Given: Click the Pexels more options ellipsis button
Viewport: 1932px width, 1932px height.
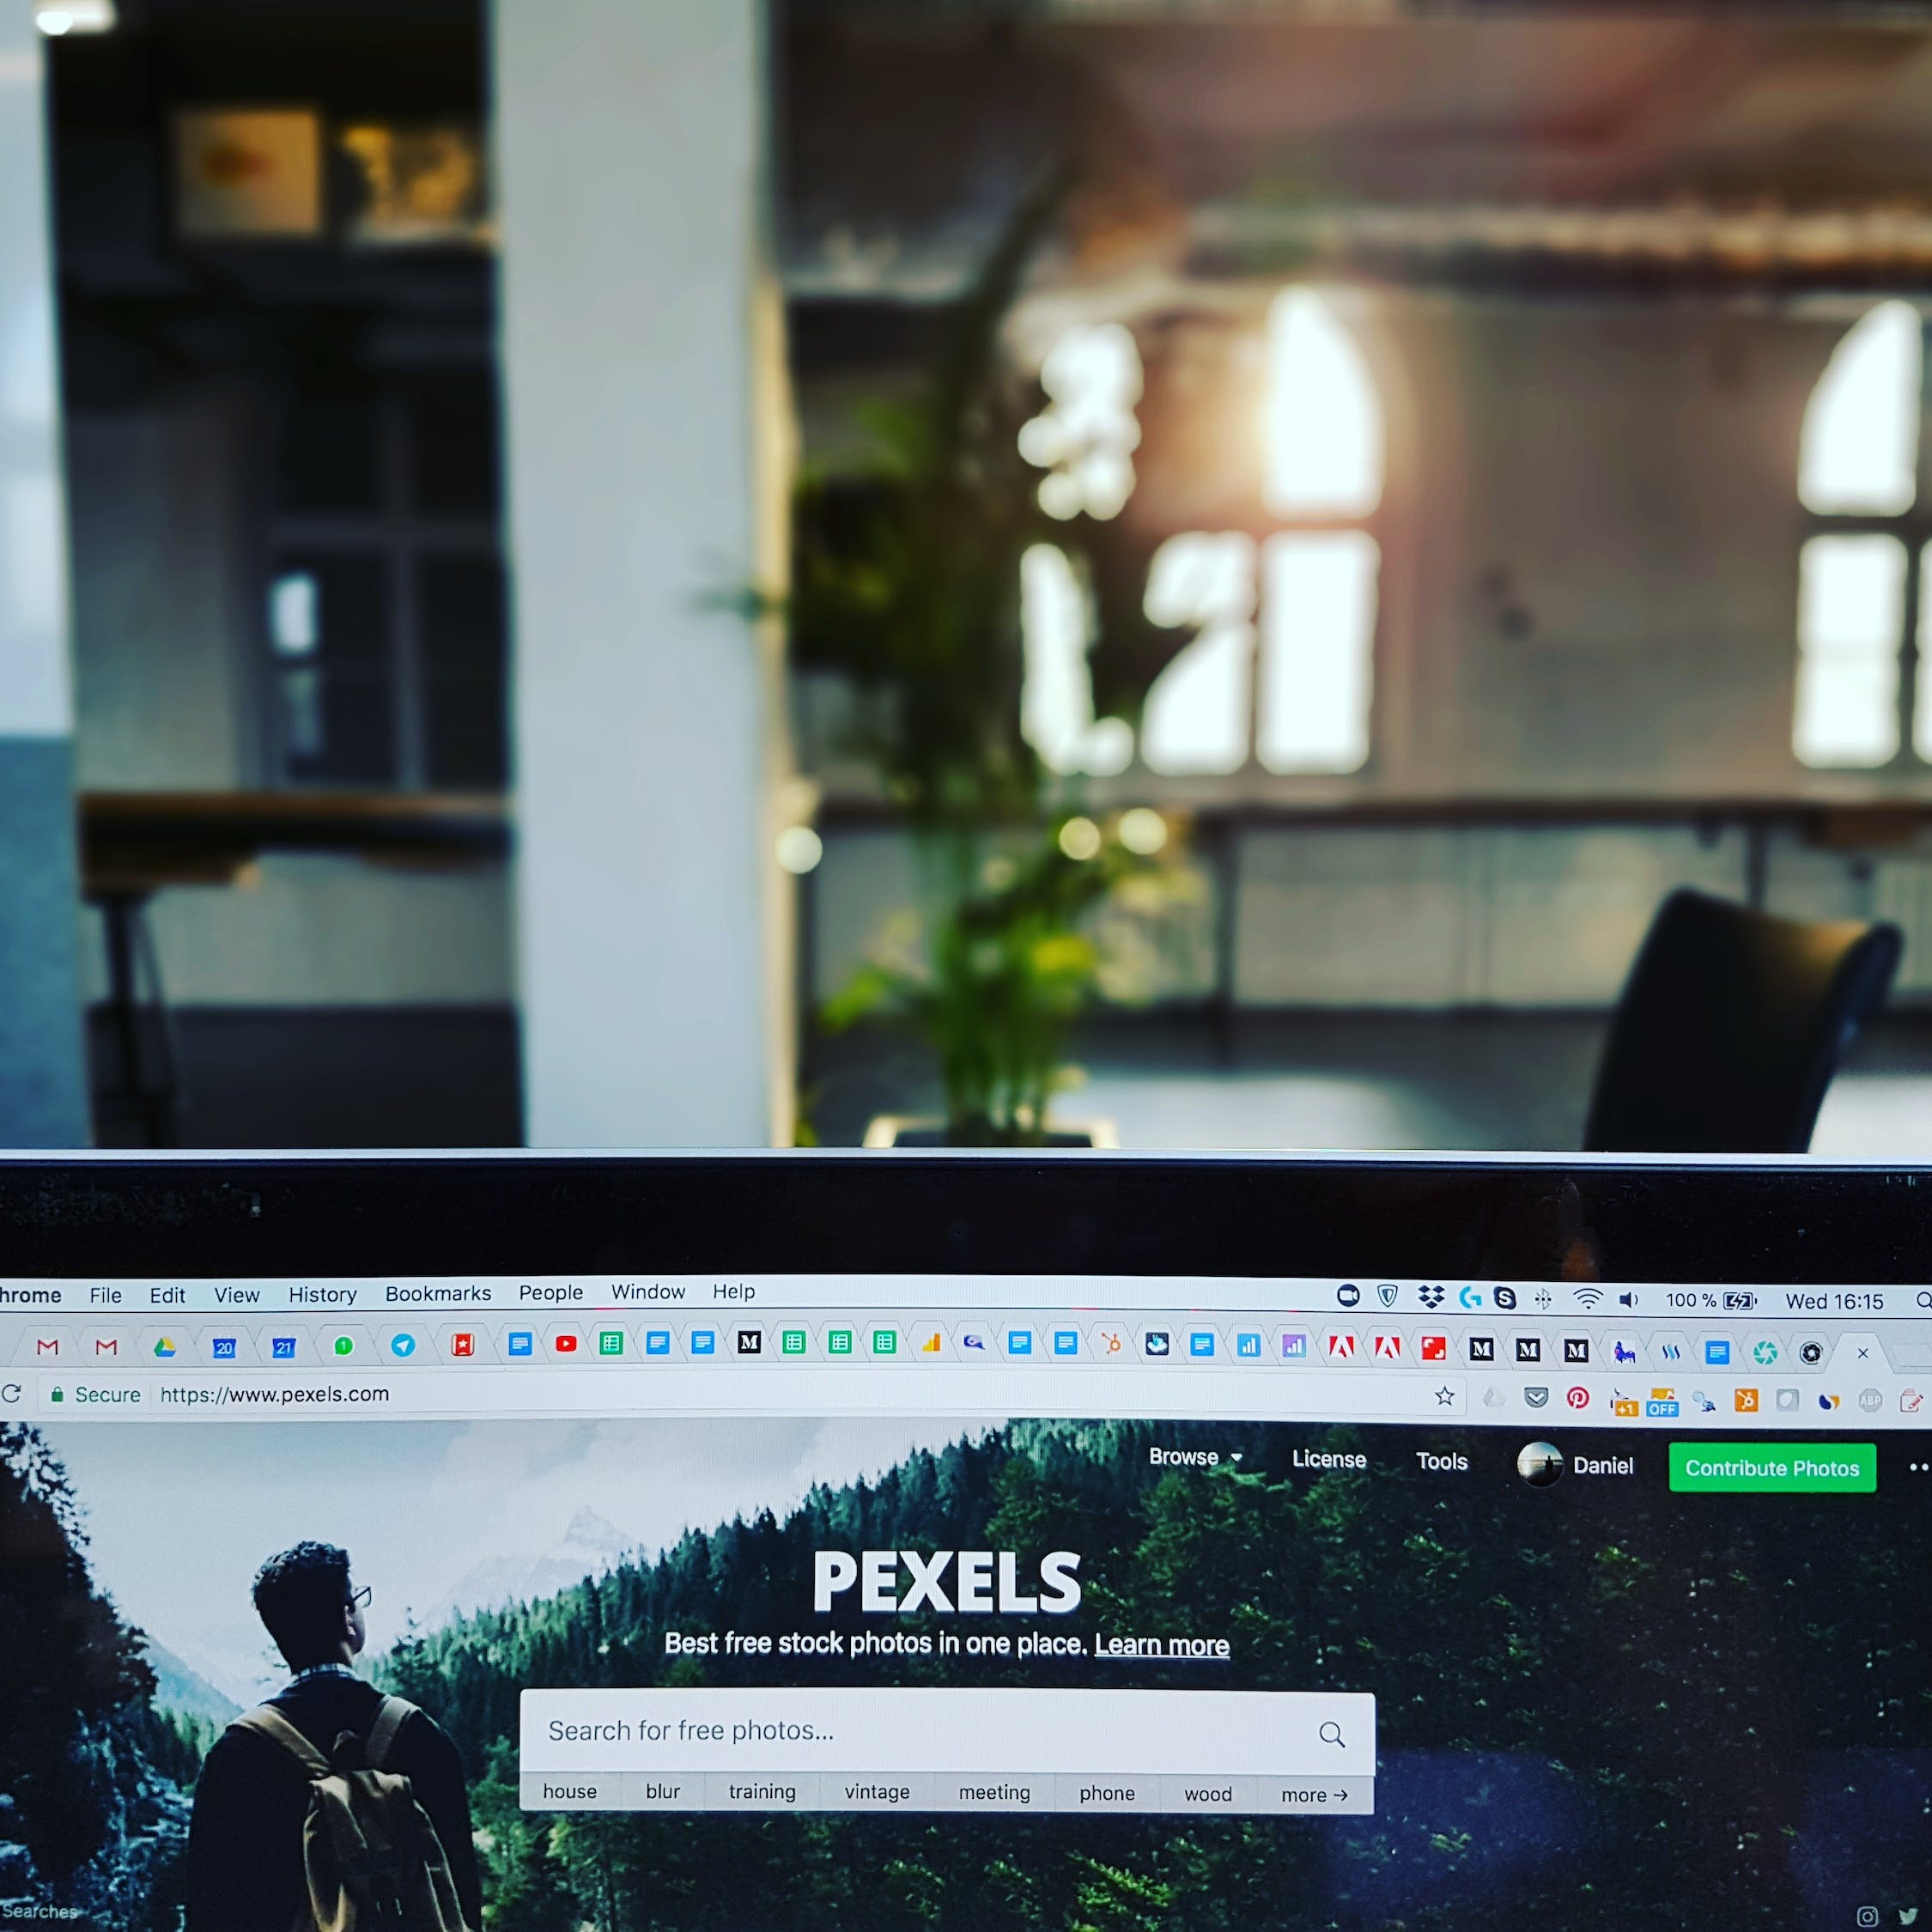Looking at the screenshot, I should pos(1920,1467).
